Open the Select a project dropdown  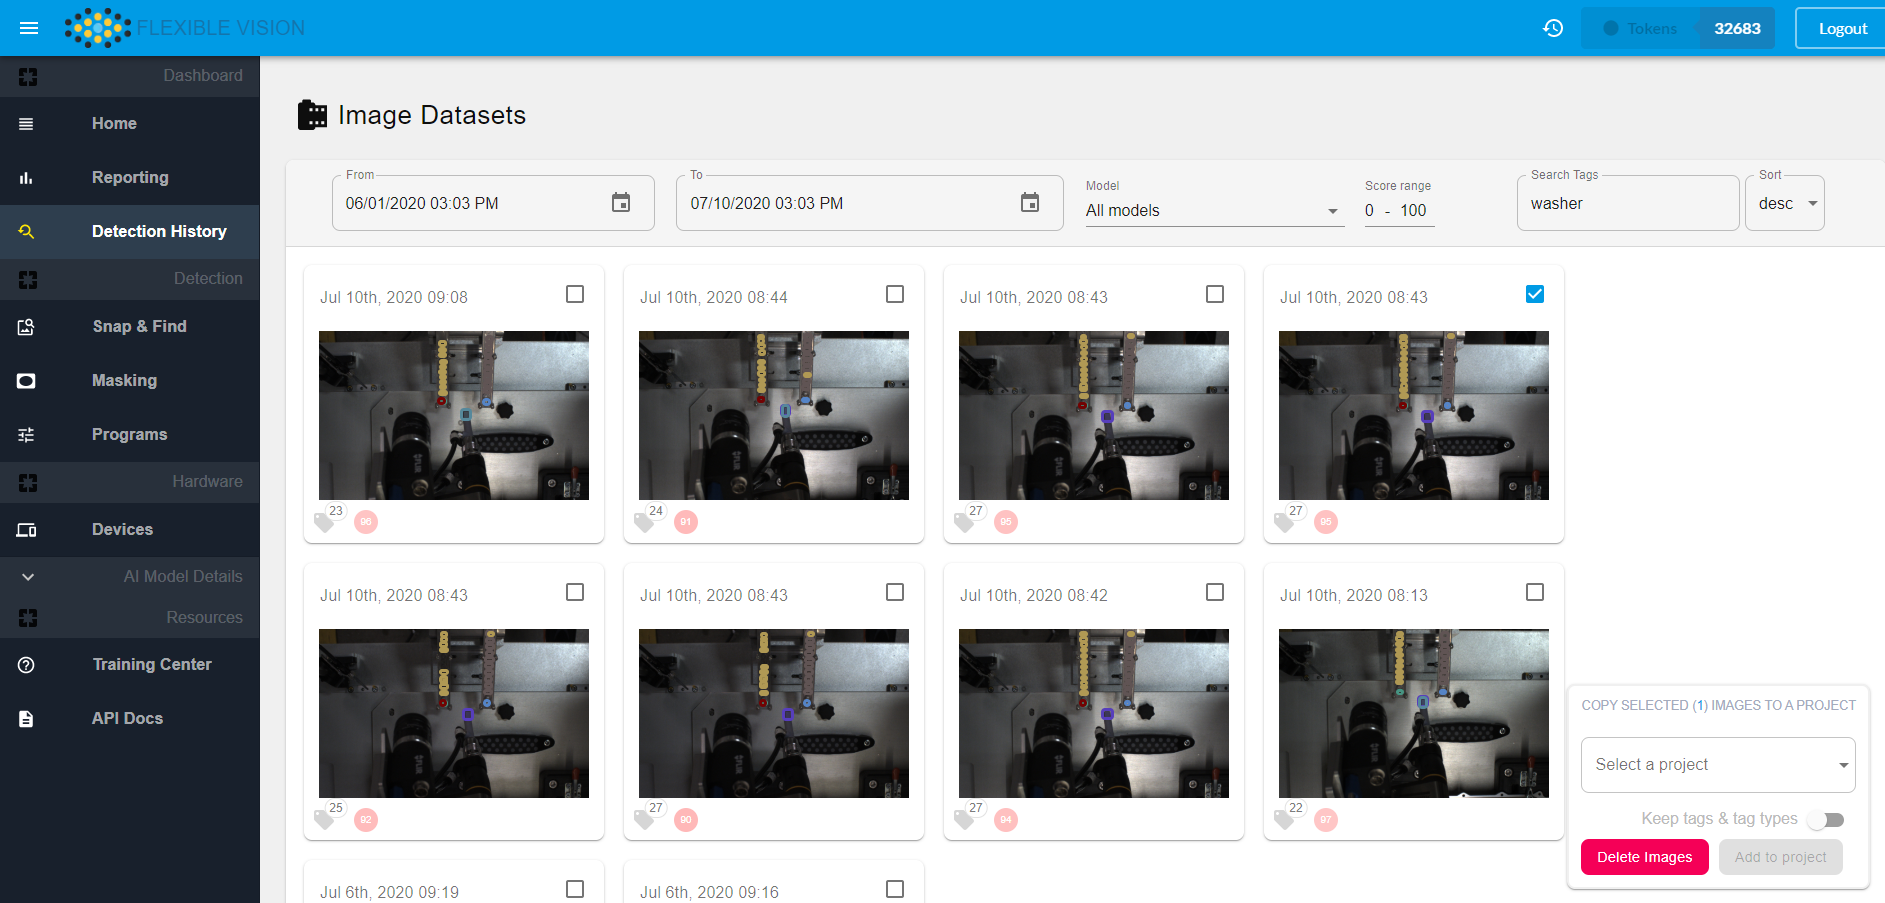tap(1718, 765)
